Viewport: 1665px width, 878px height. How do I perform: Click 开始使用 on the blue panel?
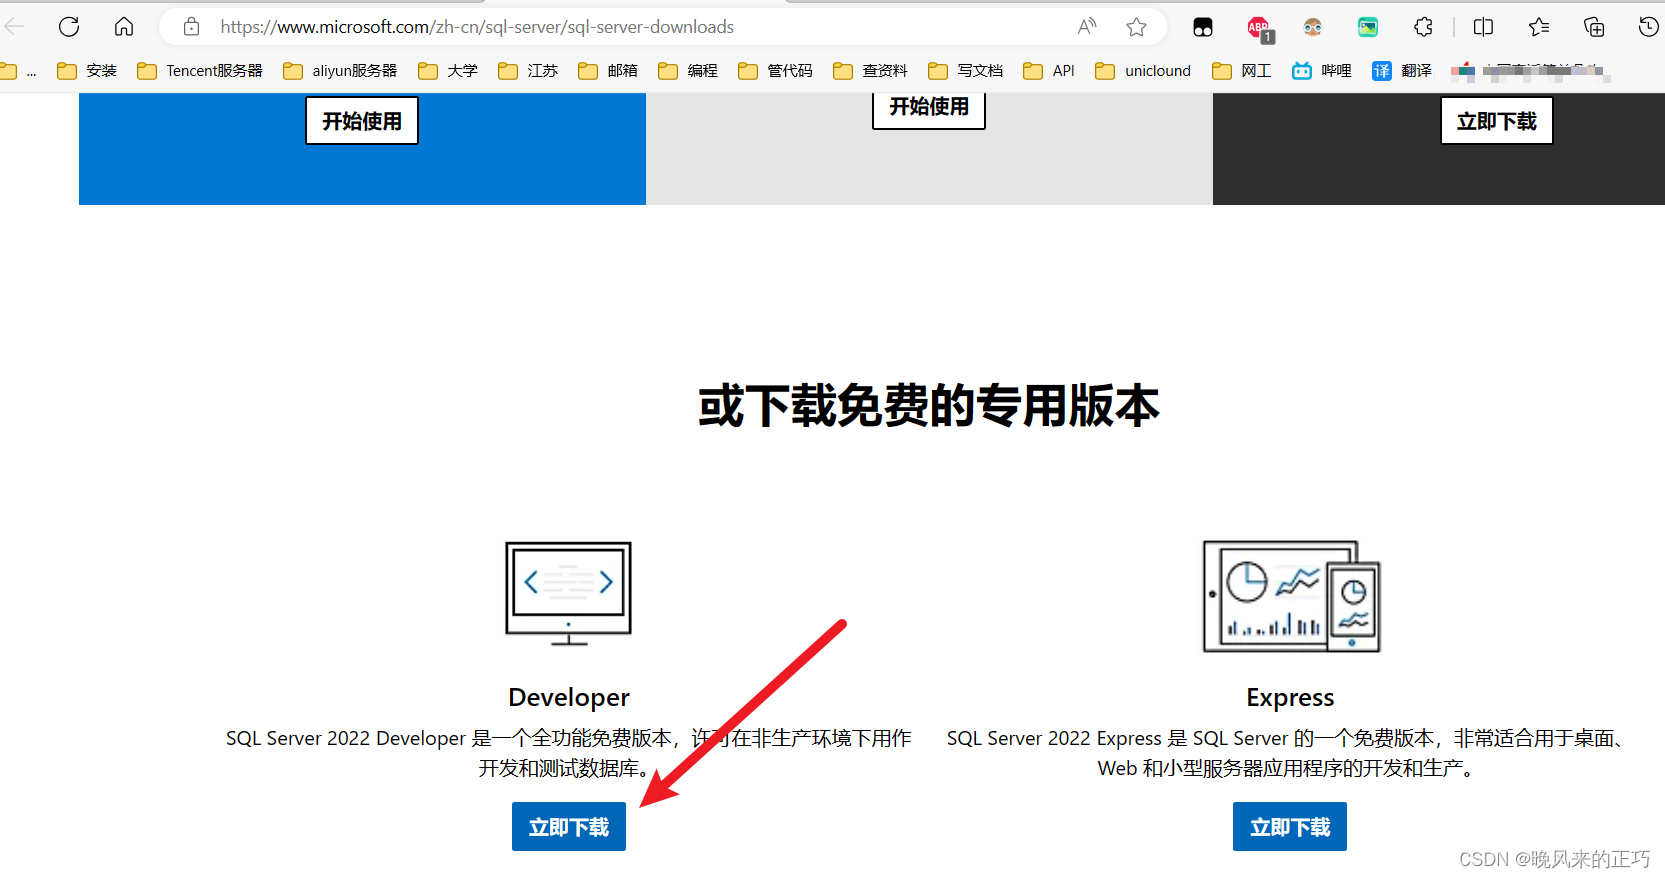pyautogui.click(x=362, y=121)
